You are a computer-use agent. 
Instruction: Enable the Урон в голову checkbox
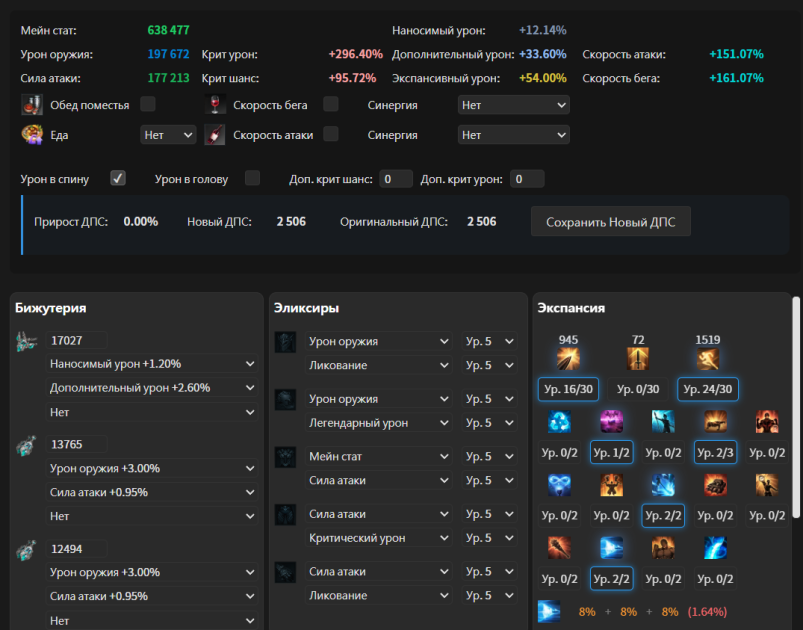[x=252, y=178]
